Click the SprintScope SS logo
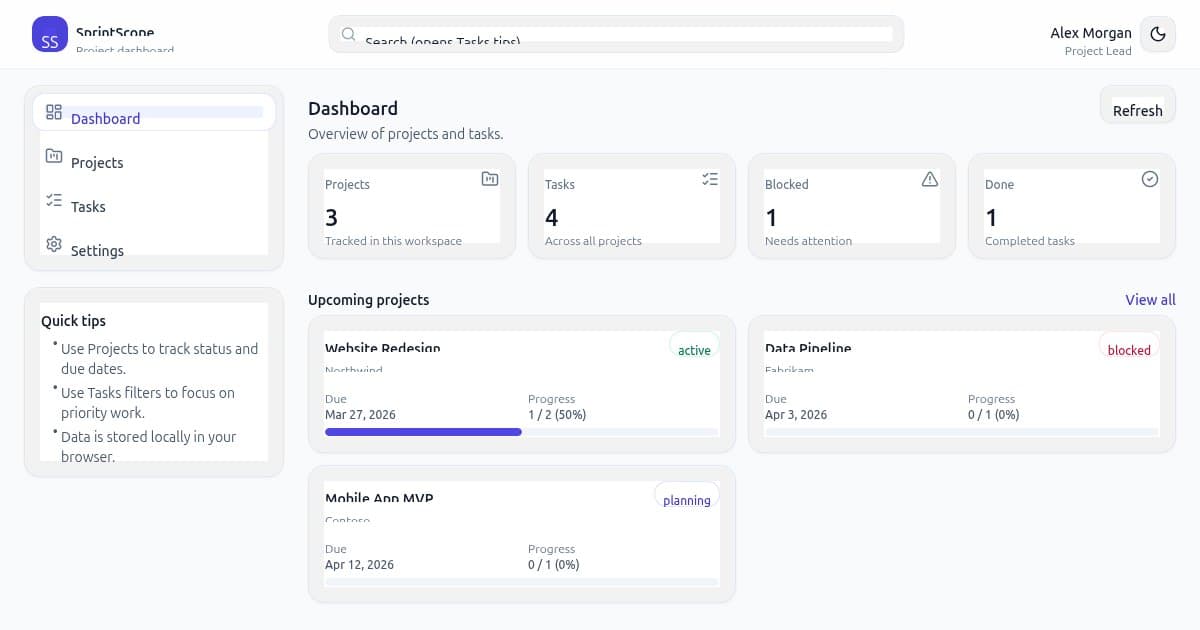The width and height of the screenshot is (1200, 630). tap(50, 34)
